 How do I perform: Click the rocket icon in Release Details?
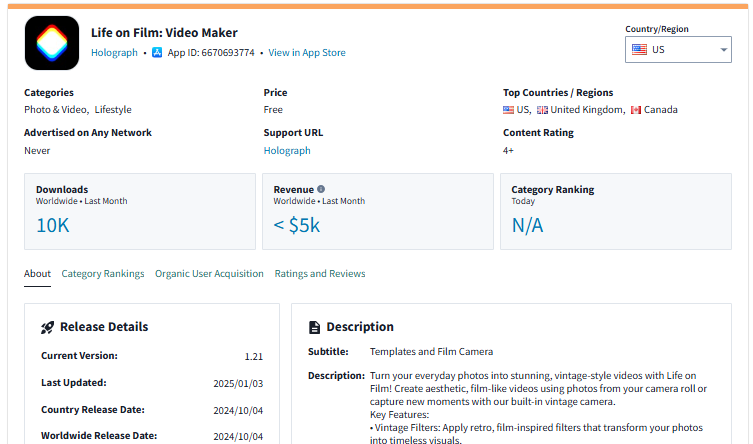pyautogui.click(x=47, y=327)
